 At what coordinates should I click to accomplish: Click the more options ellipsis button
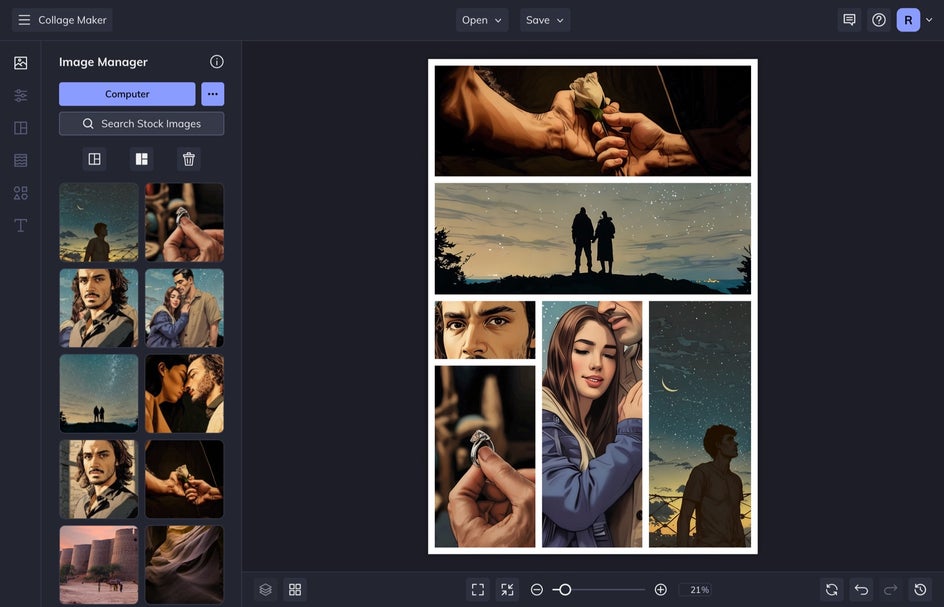(213, 94)
